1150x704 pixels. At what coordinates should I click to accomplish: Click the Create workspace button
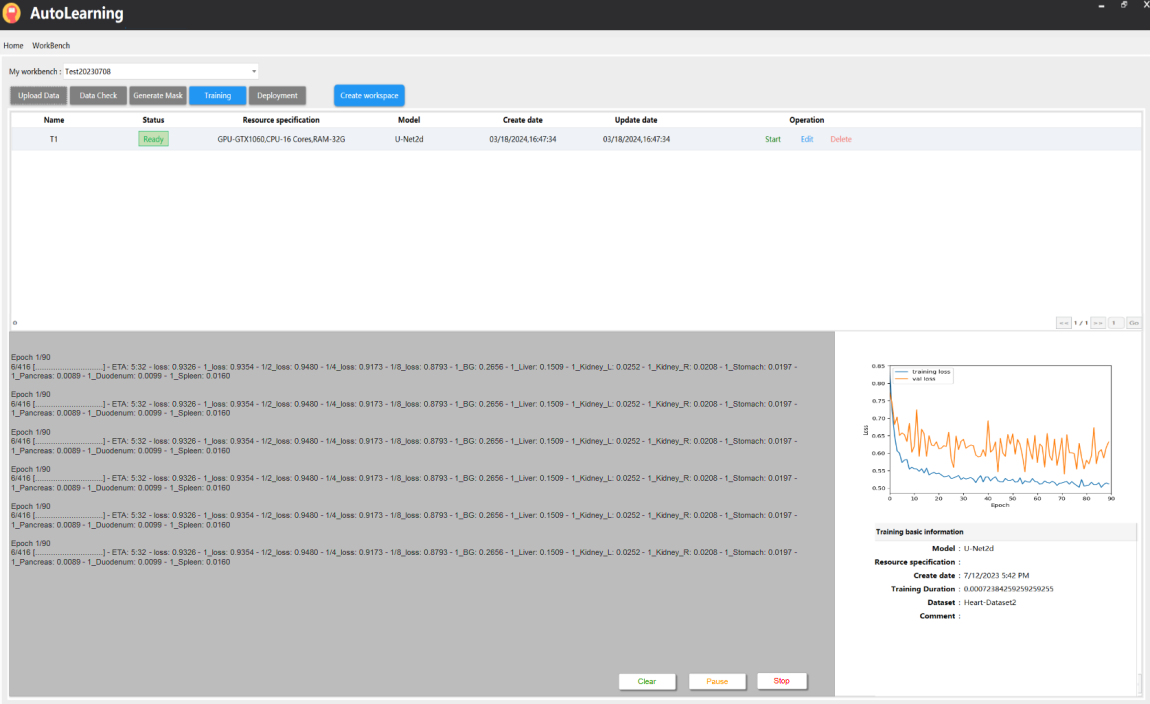click(x=369, y=95)
